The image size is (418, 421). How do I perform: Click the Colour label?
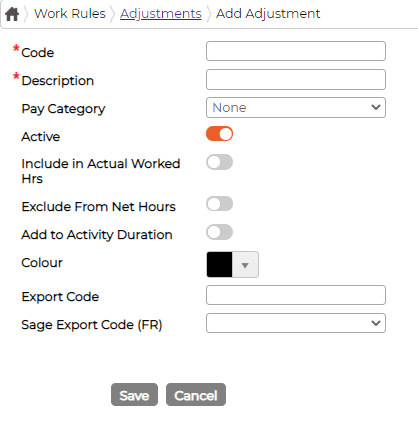[x=42, y=263]
